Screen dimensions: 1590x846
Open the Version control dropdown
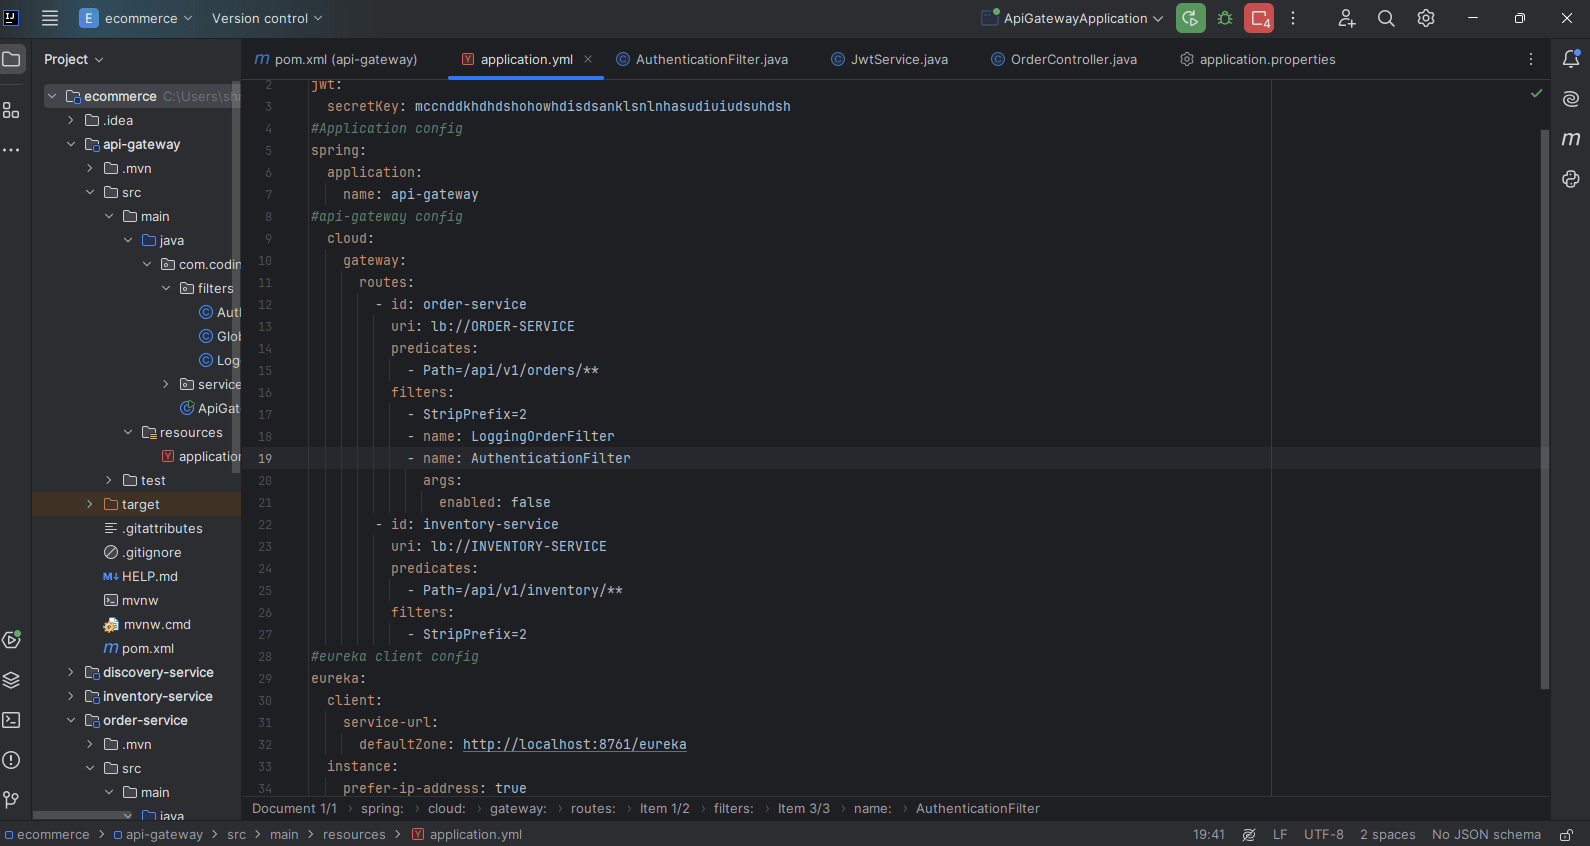click(x=267, y=18)
